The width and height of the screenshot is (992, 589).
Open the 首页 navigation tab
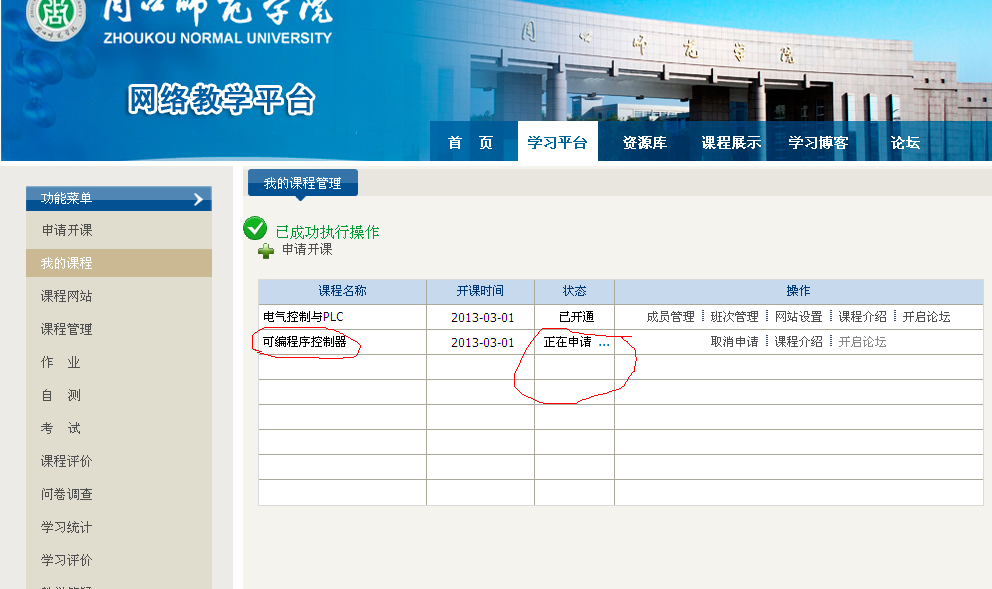point(470,143)
